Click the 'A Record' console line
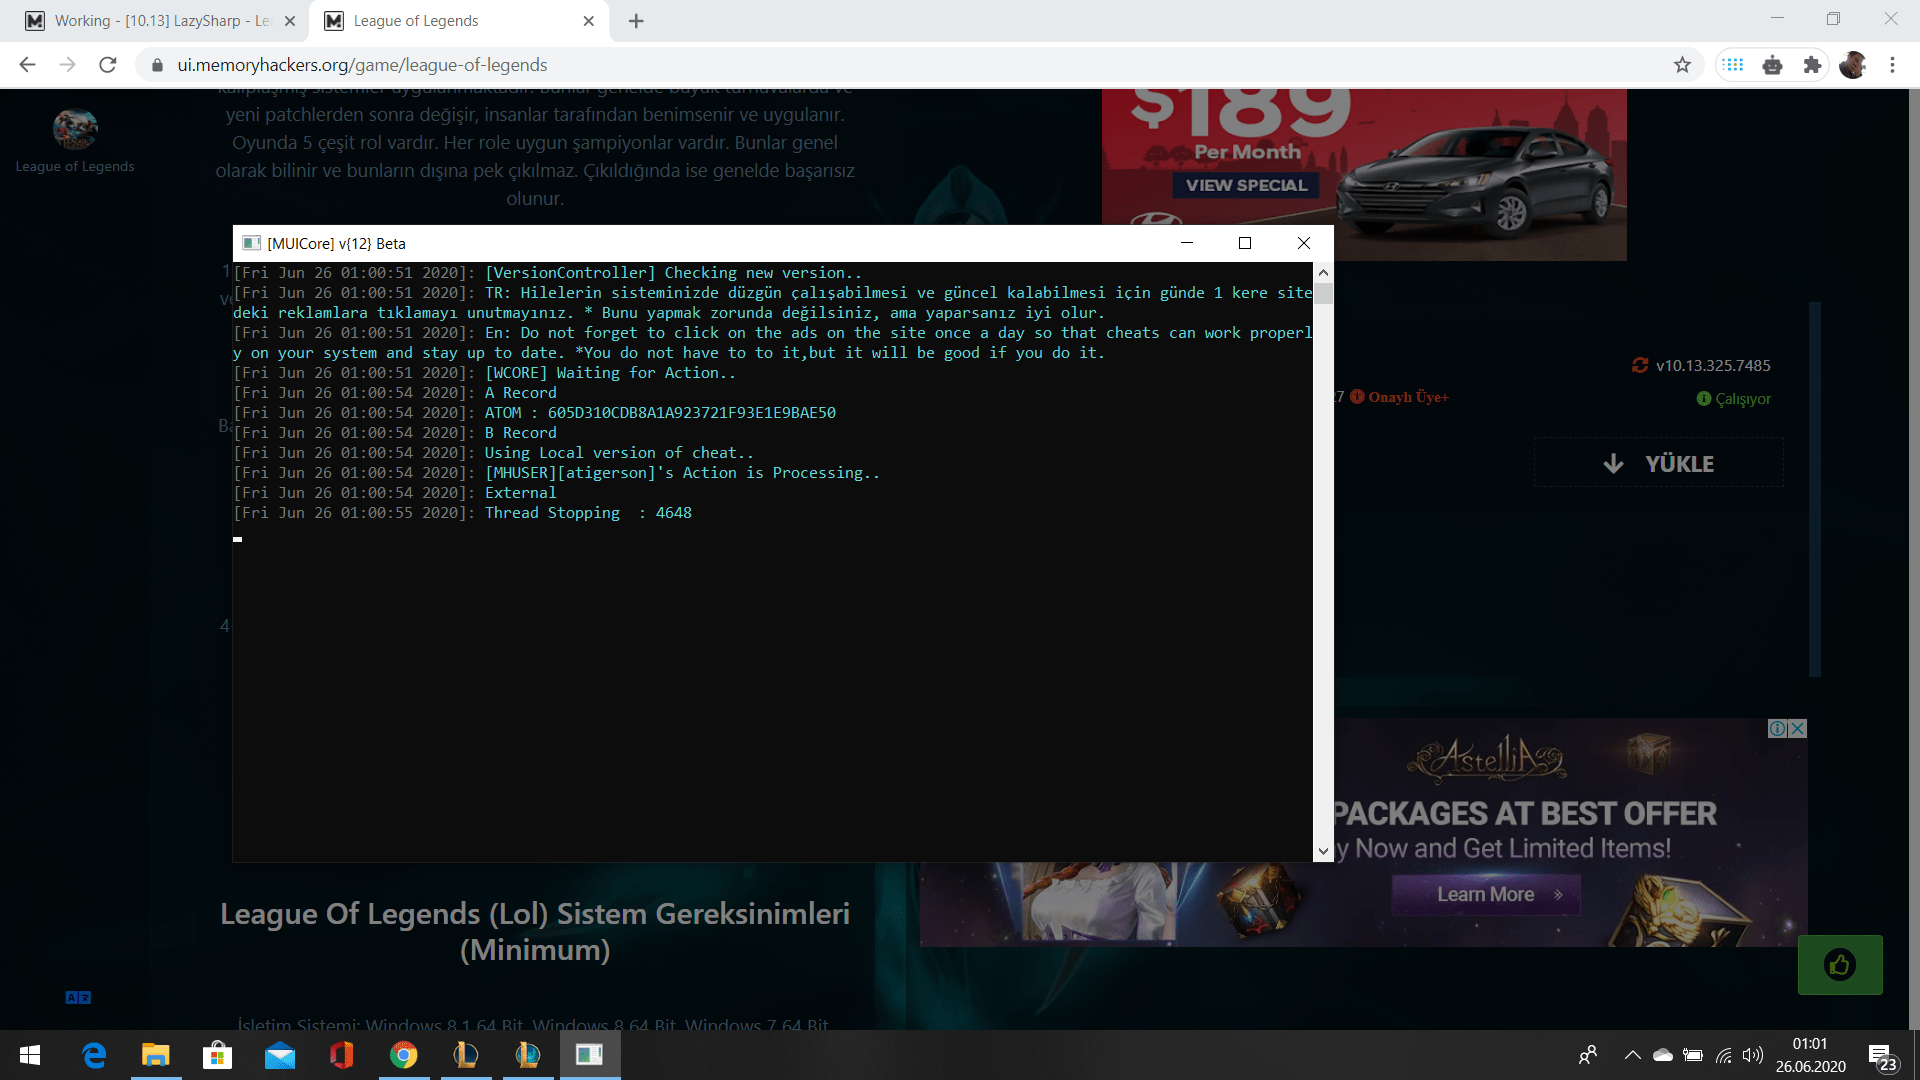This screenshot has width=1920, height=1080. click(x=520, y=392)
